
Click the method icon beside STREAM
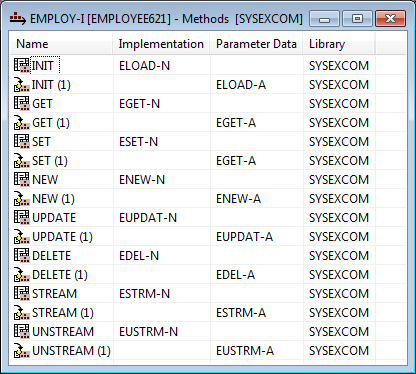click(x=22, y=293)
